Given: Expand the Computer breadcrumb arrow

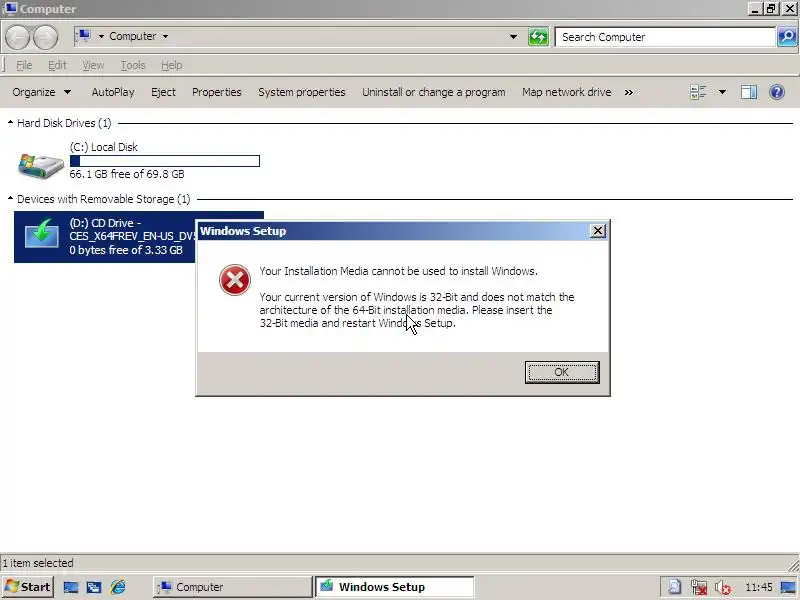Looking at the screenshot, I should (165, 36).
